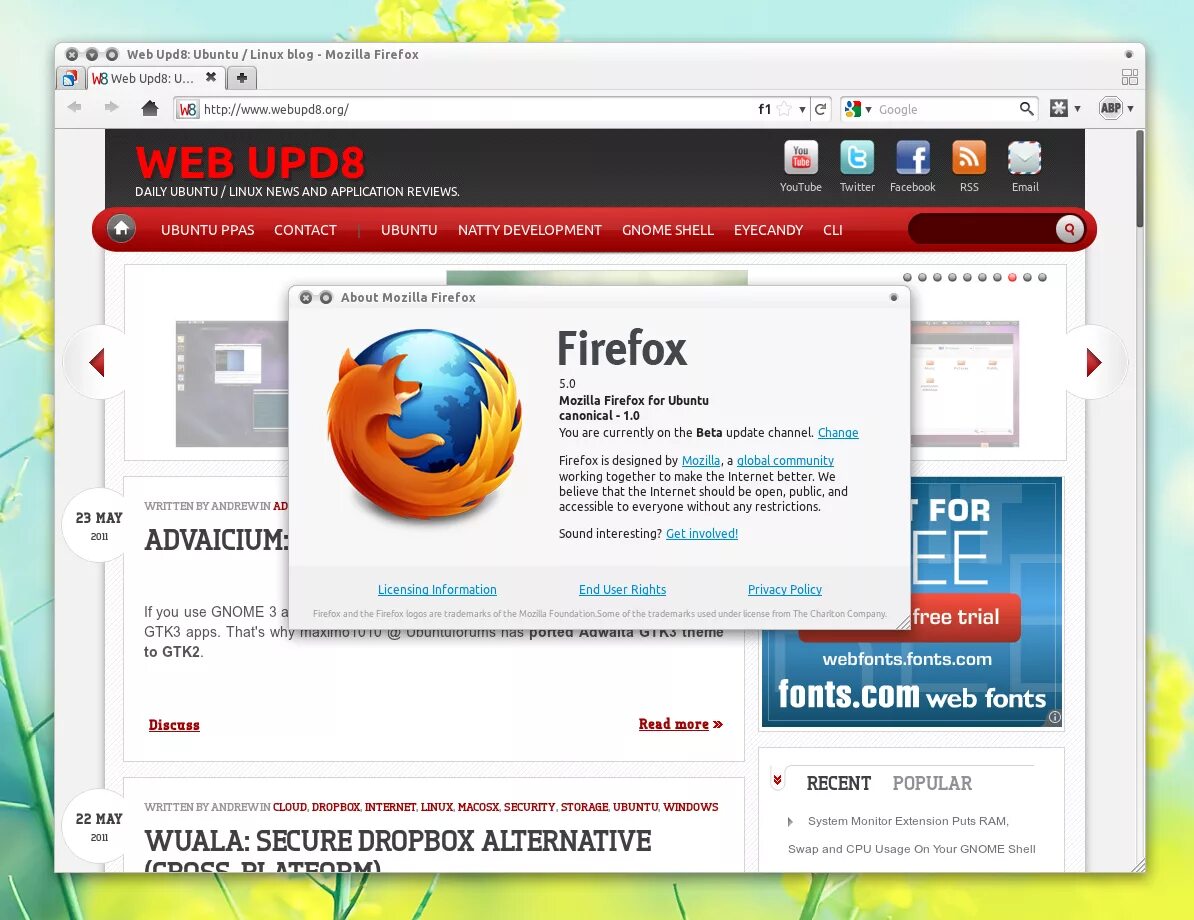1194x920 pixels.
Task: Open the DROPBOX category tag
Action: (335, 807)
